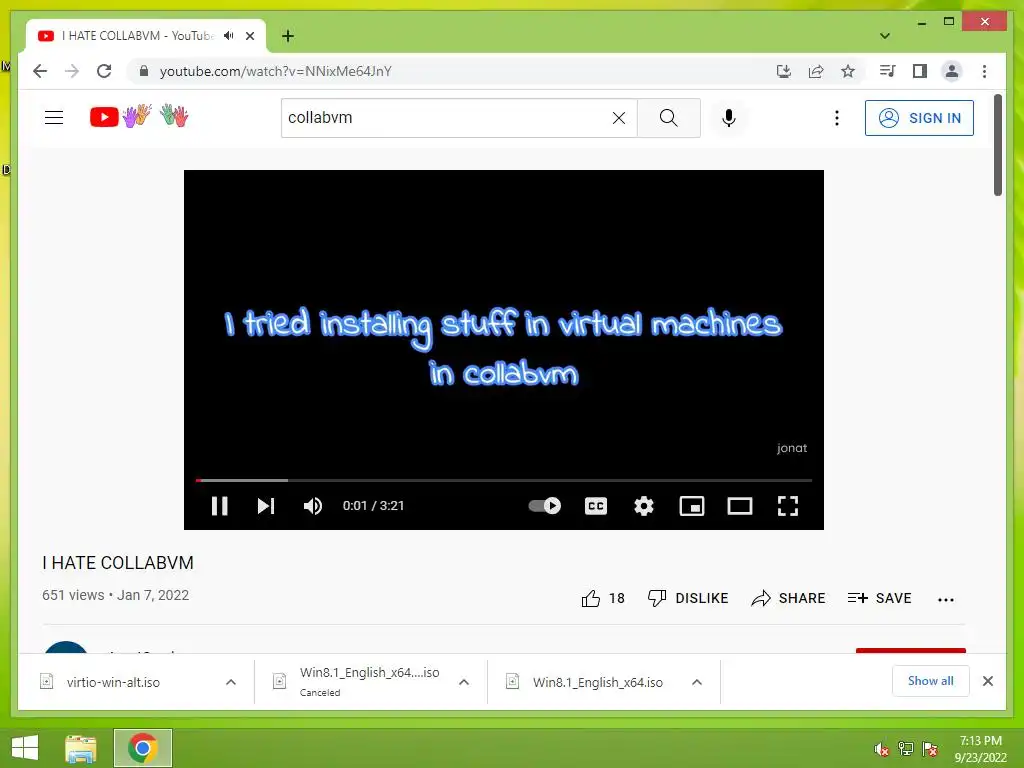The width and height of the screenshot is (1024, 768).
Task: Click Show all downloads
Action: click(x=931, y=681)
